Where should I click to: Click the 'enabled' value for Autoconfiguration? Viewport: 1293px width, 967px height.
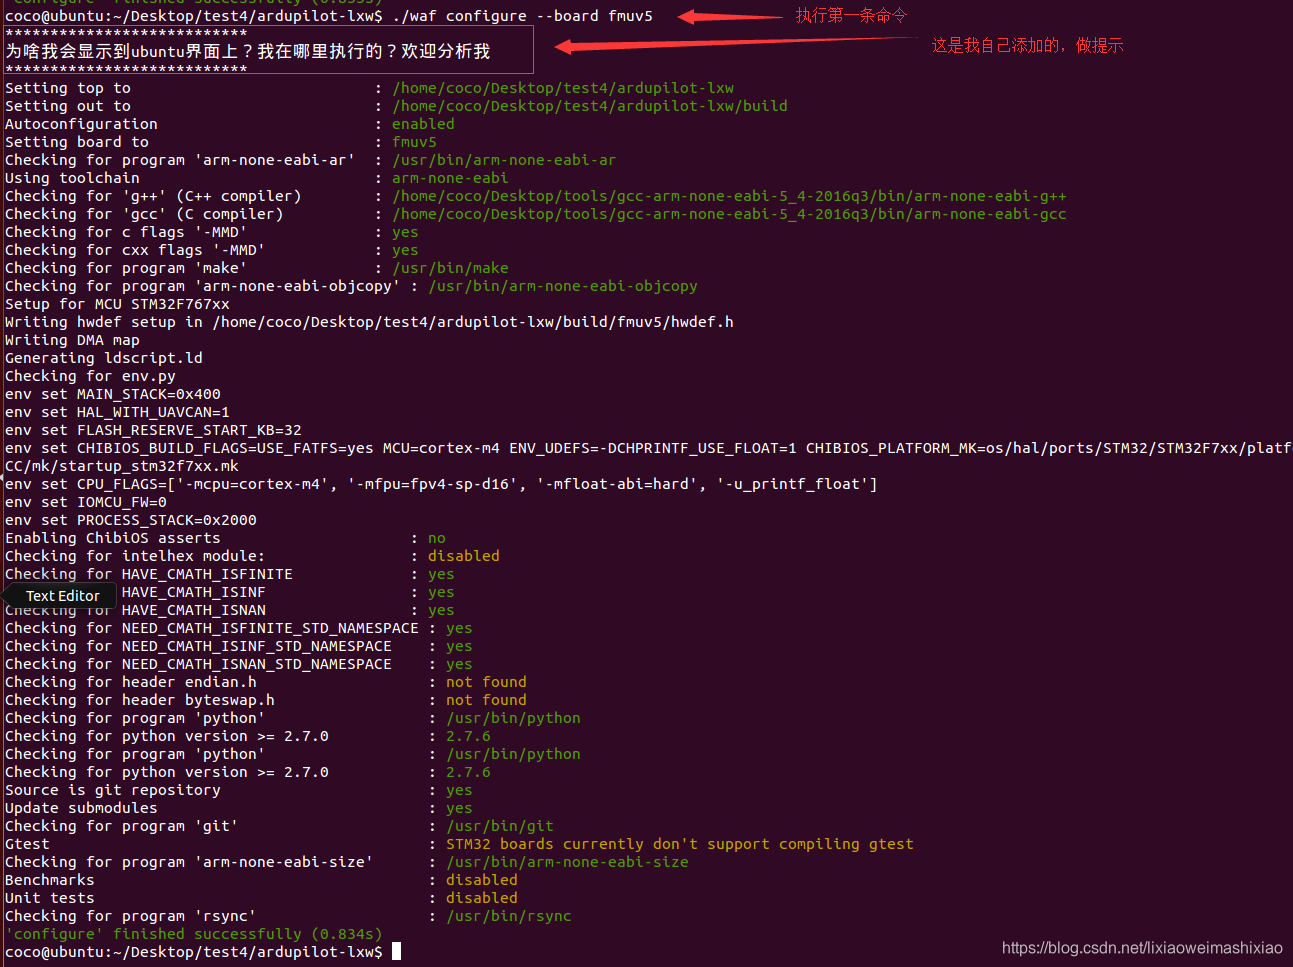423,124
